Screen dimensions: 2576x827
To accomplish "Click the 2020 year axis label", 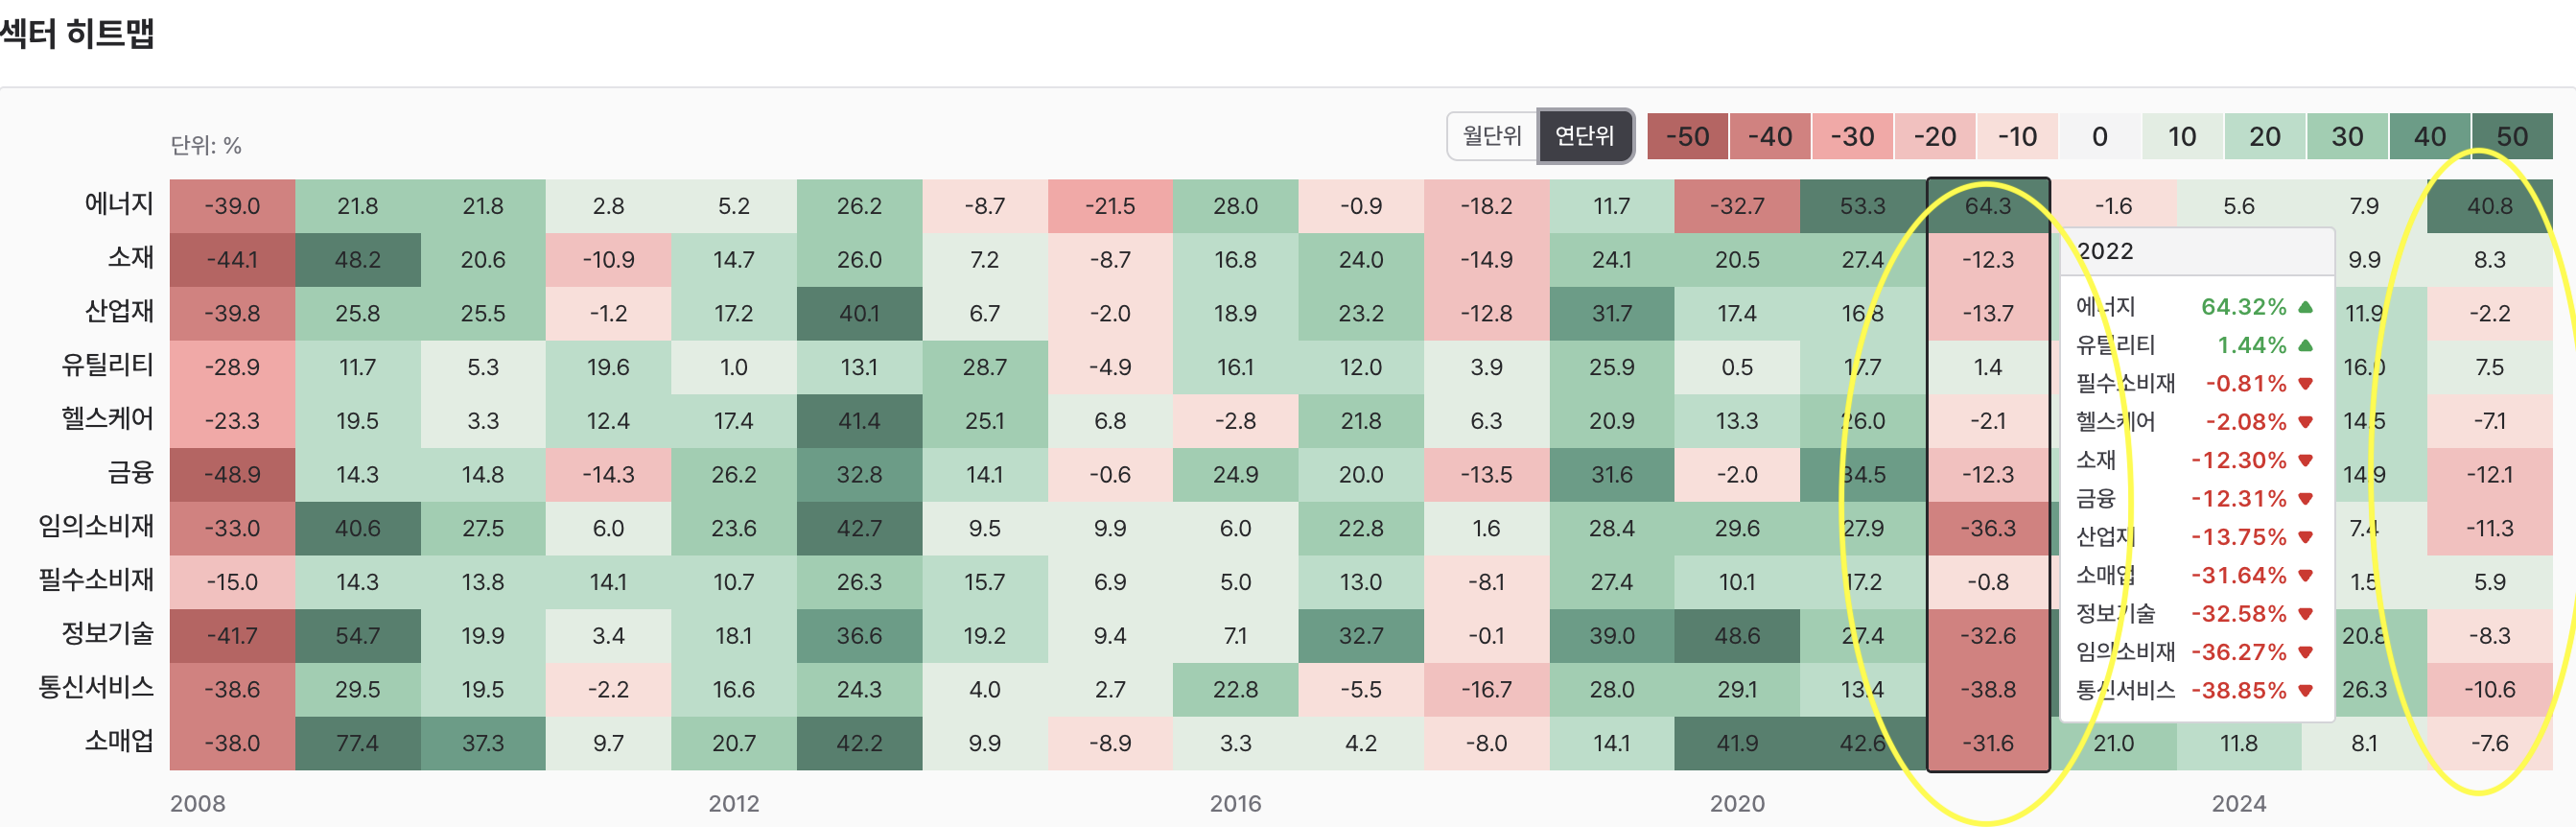I will pos(1736,803).
